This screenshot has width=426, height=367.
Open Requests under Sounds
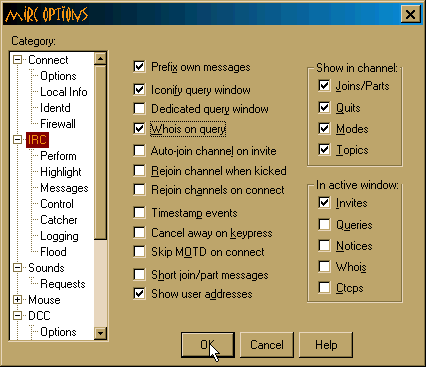tap(63, 284)
